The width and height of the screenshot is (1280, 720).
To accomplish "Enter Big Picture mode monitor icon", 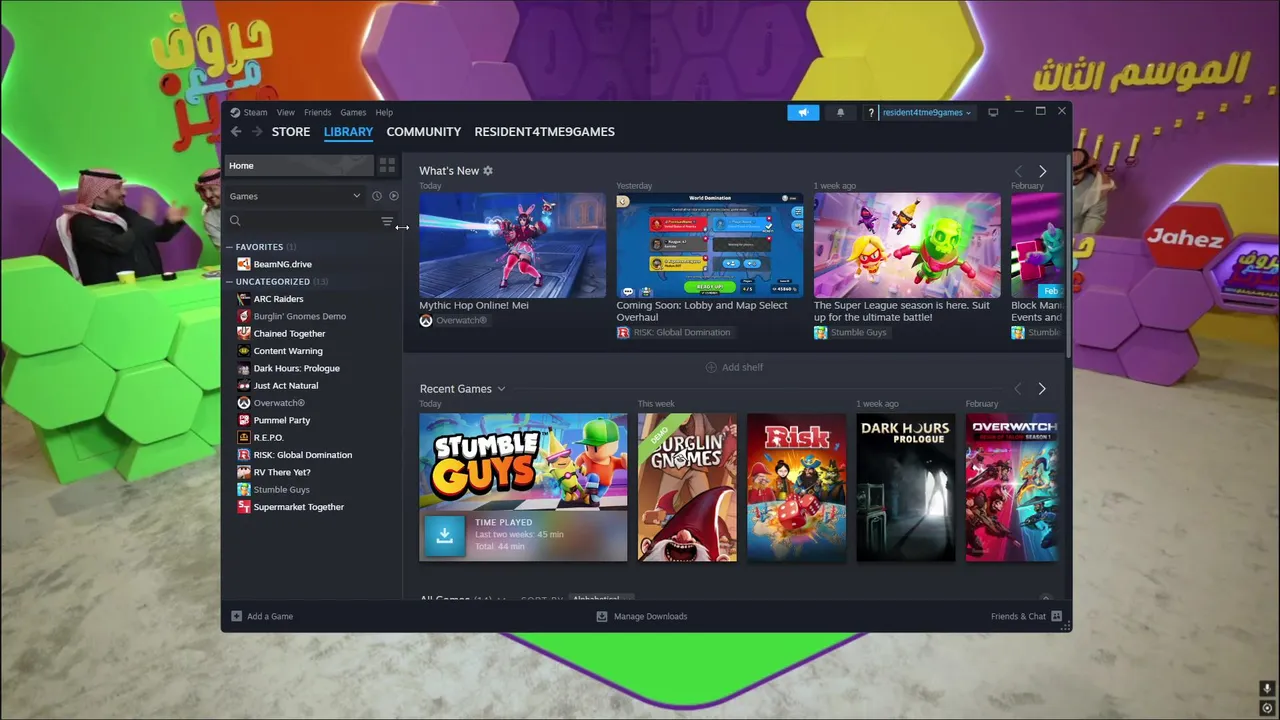I will pyautogui.click(x=993, y=112).
